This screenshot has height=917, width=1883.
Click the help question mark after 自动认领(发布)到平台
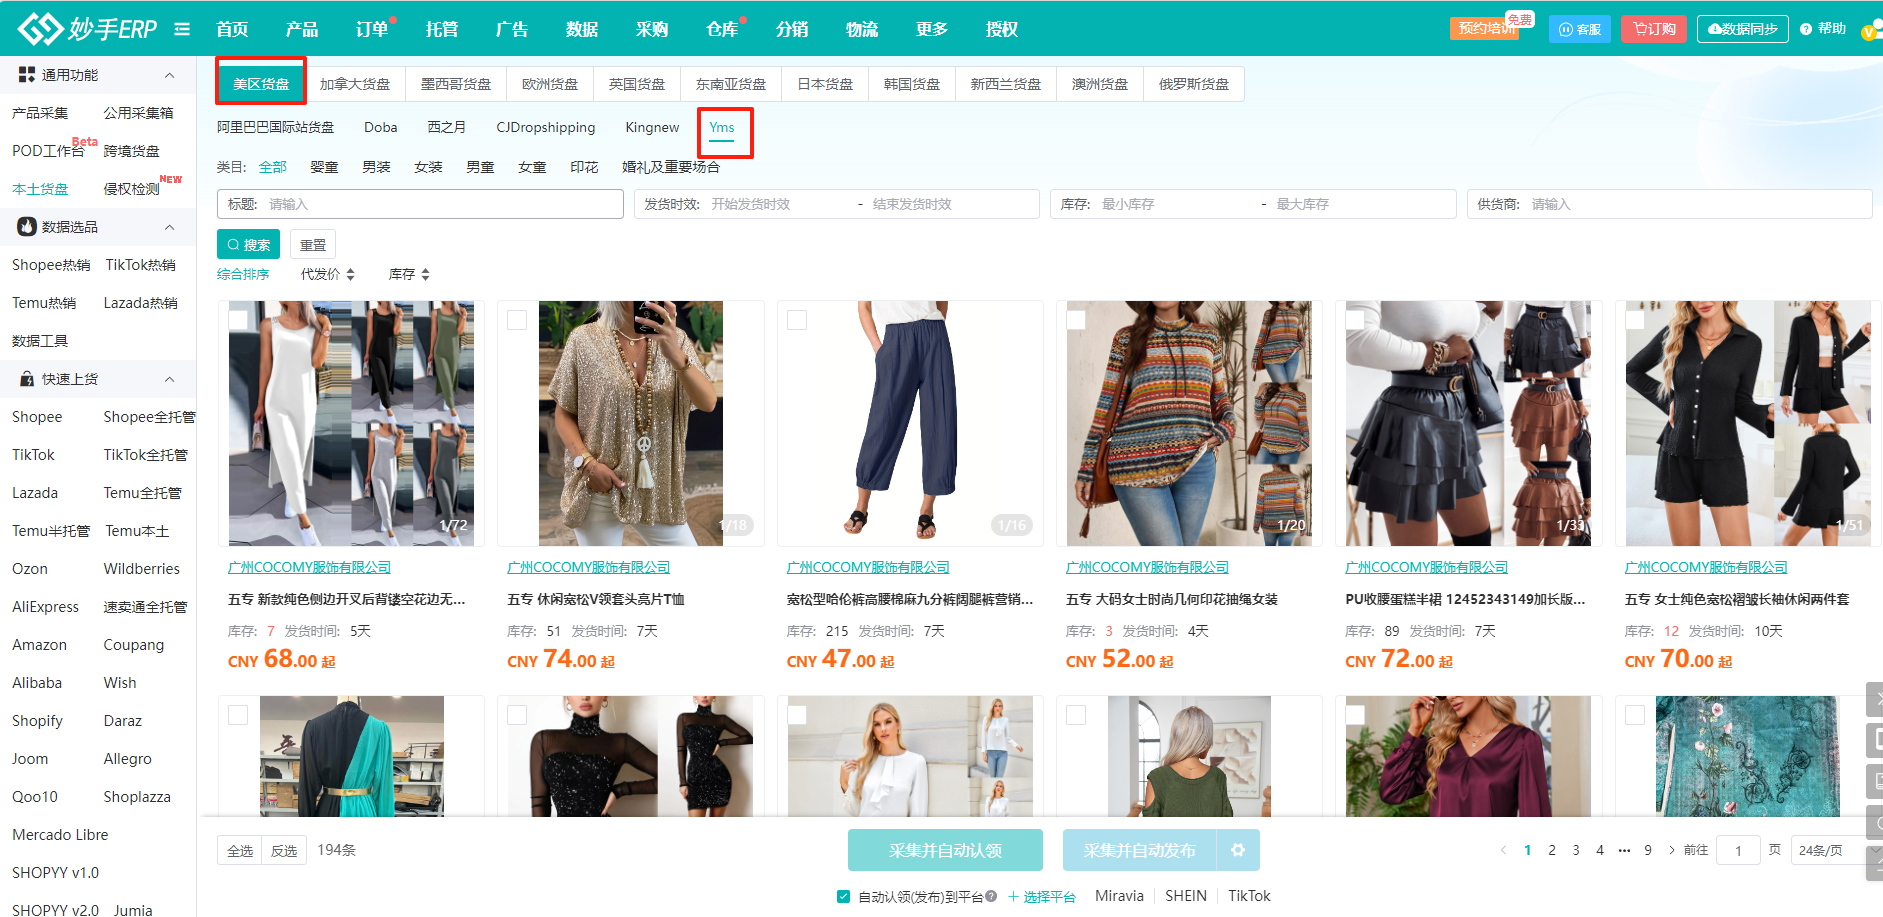click(x=991, y=896)
